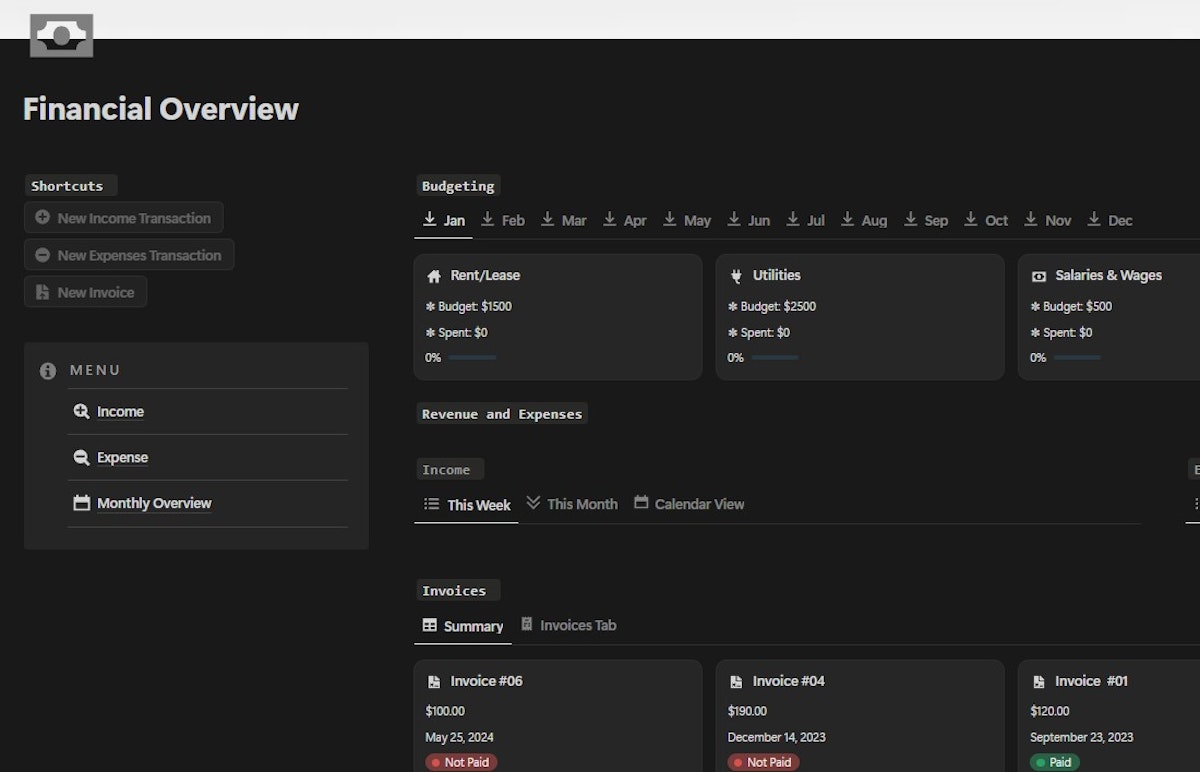Screen dimensions: 1200x772
Task: Click the New Expenses Transaction button
Action: (x=129, y=255)
